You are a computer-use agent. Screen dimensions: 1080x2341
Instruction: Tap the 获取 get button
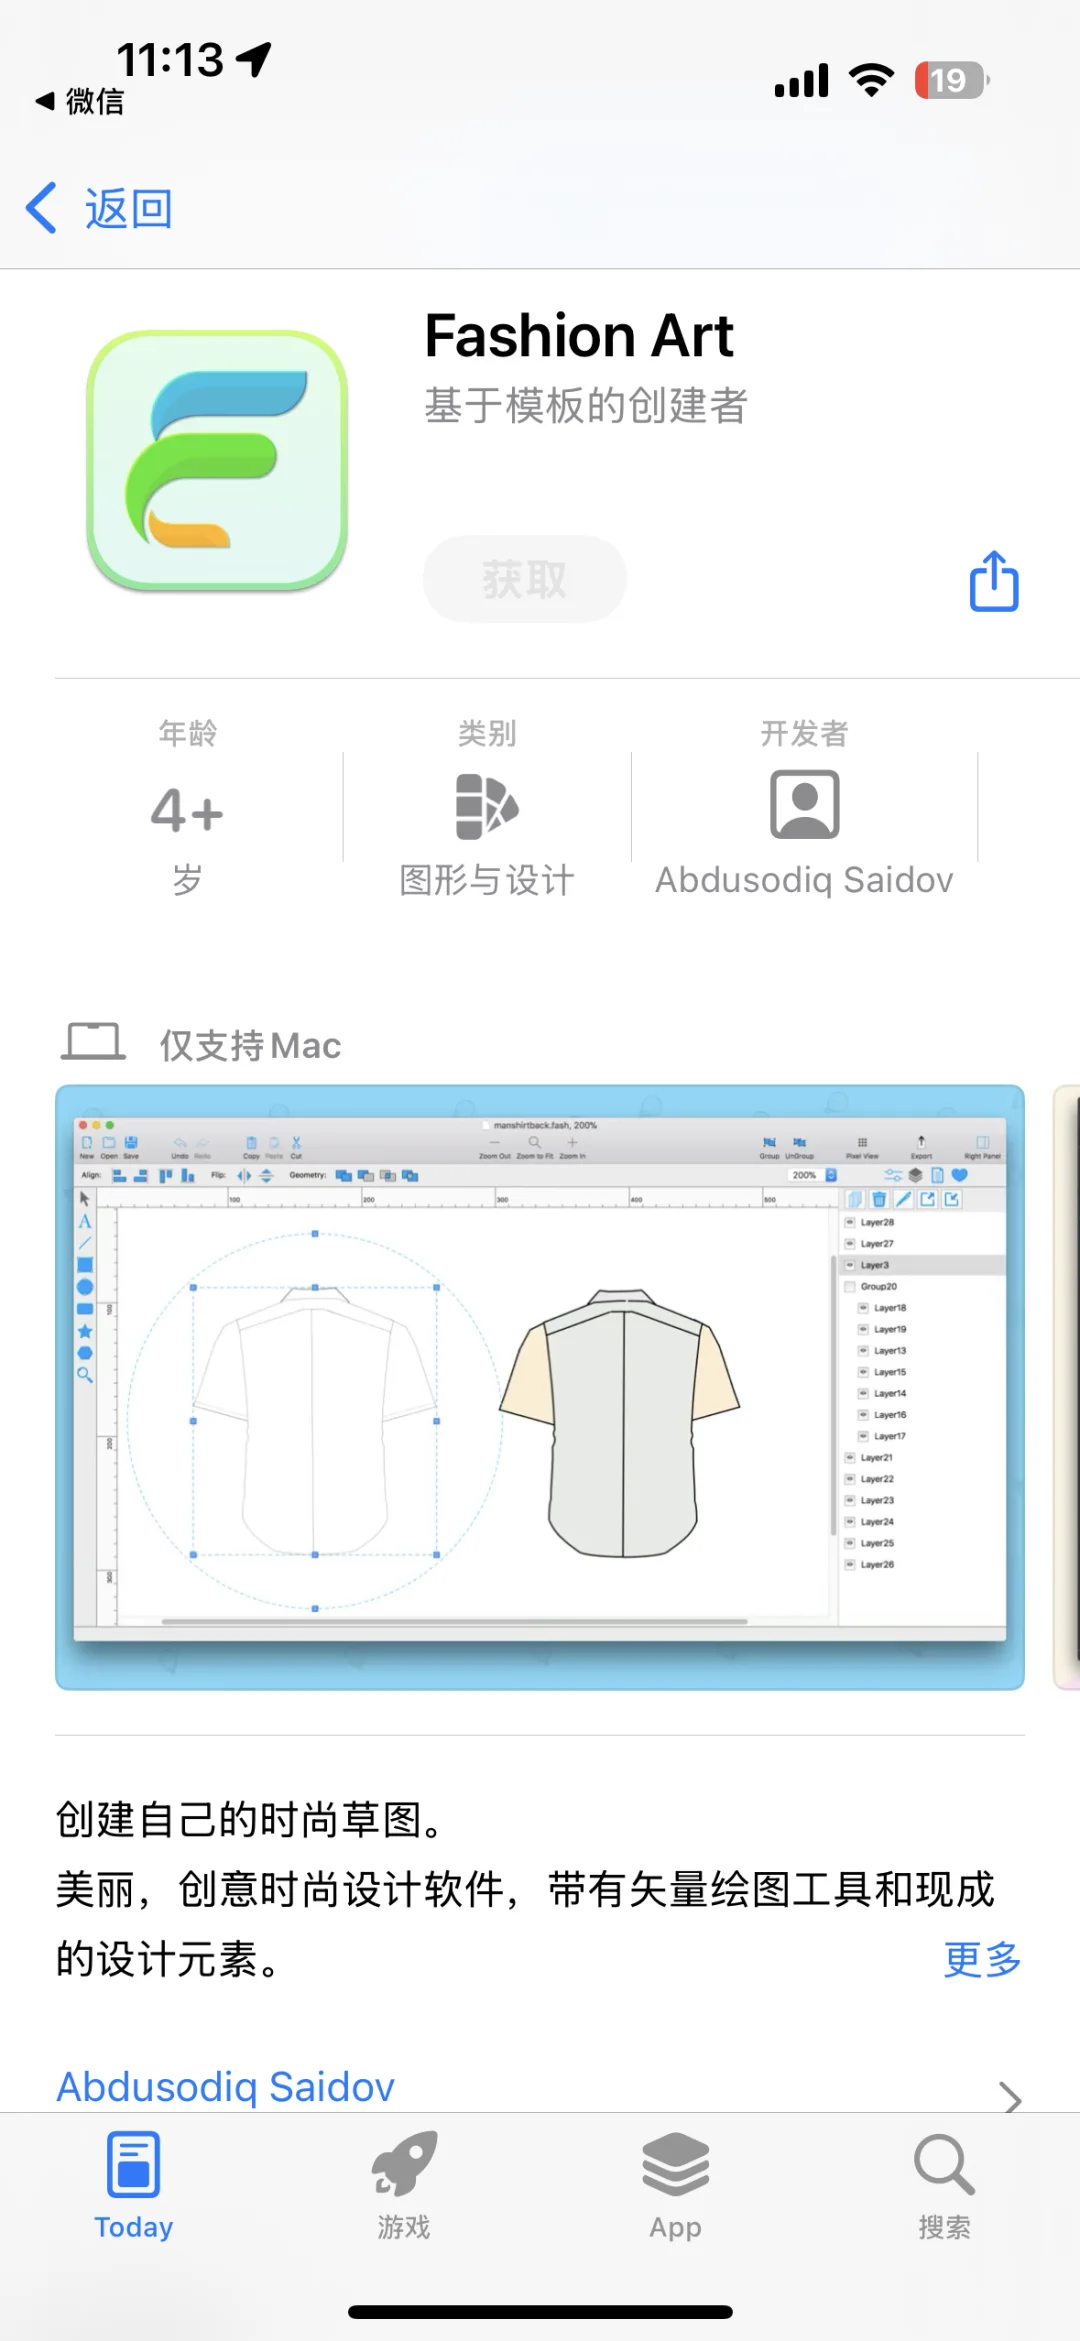(x=525, y=579)
